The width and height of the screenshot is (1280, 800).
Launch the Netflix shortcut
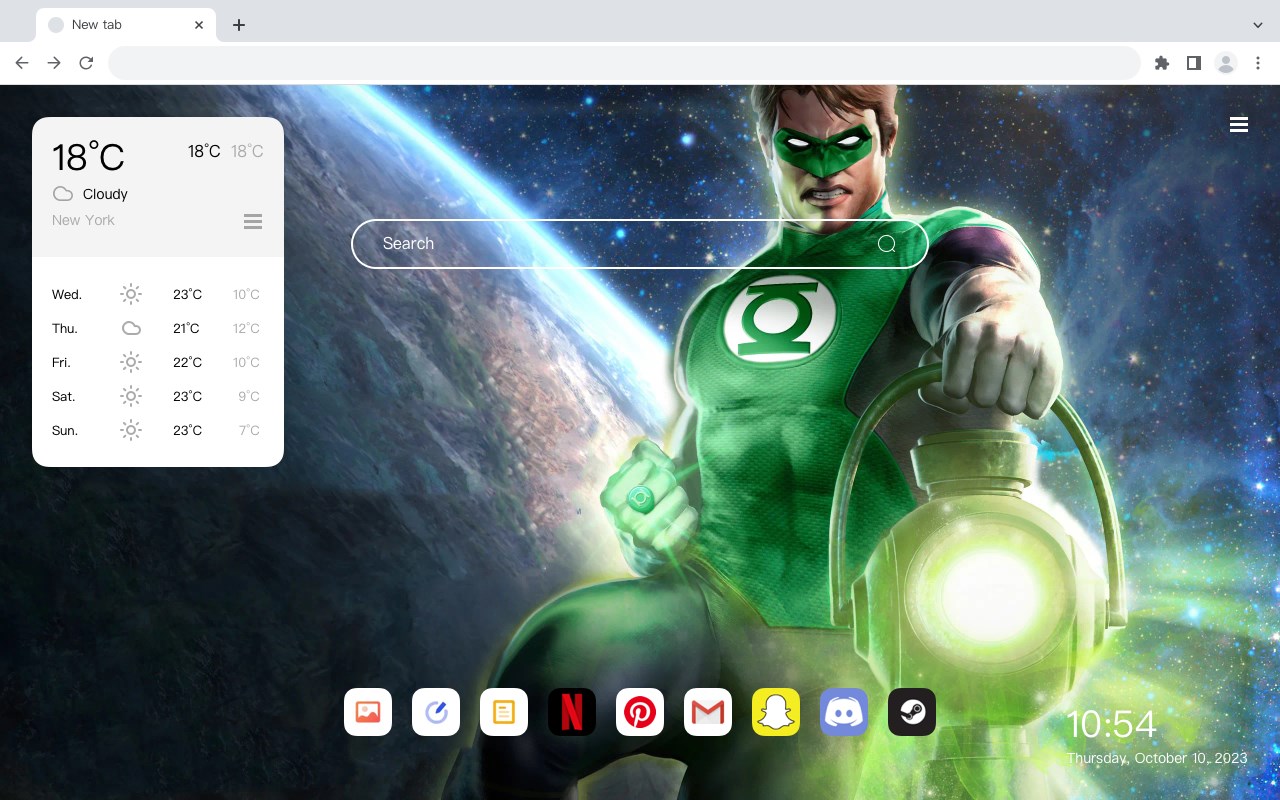[572, 712]
